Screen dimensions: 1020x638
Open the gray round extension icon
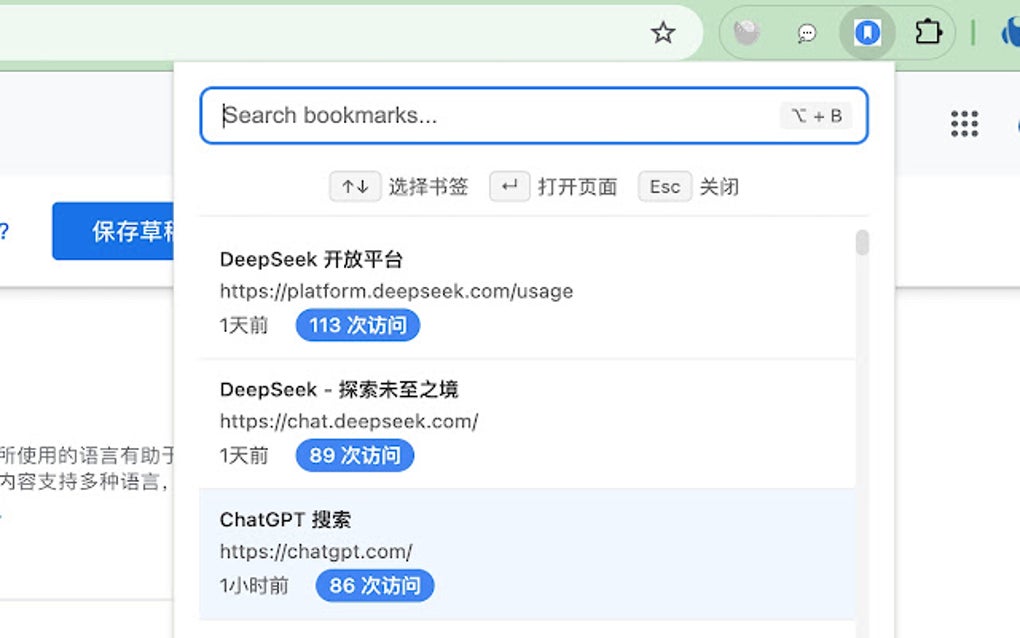[746, 33]
